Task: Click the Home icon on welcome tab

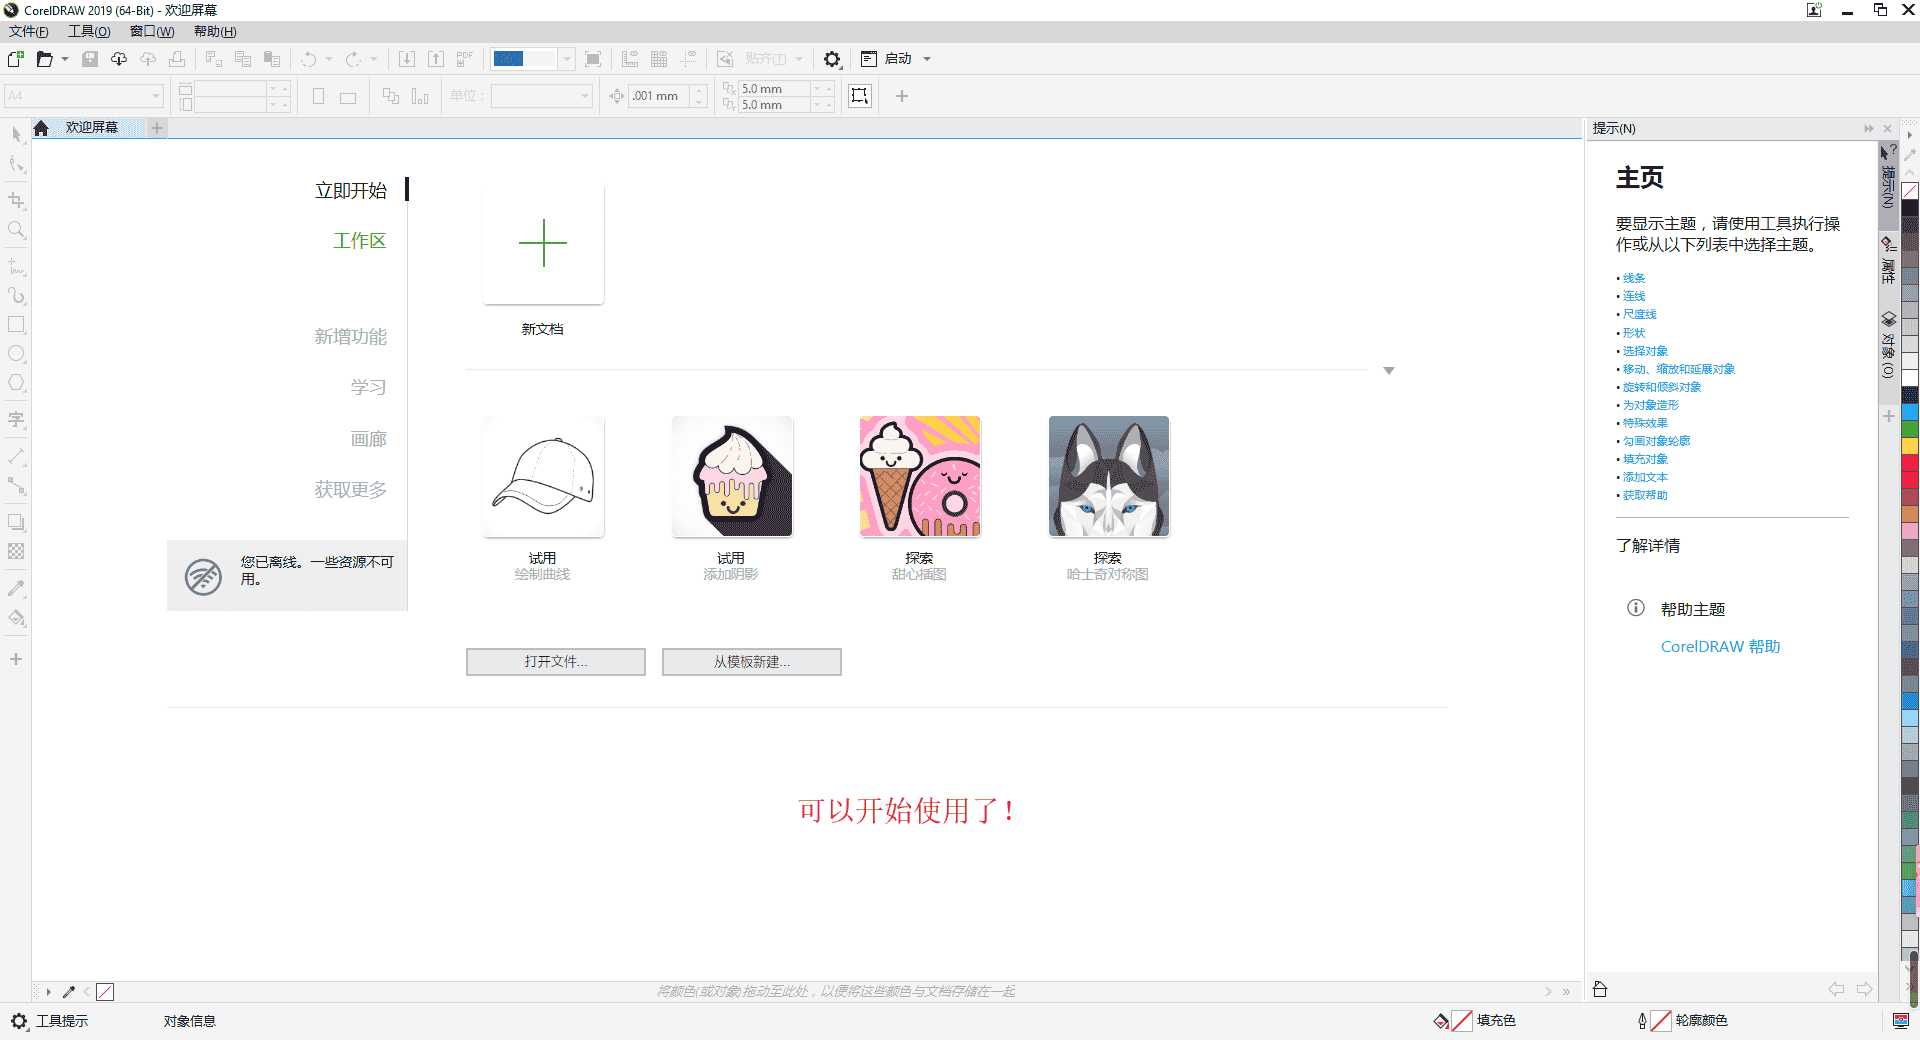Action: (x=41, y=128)
